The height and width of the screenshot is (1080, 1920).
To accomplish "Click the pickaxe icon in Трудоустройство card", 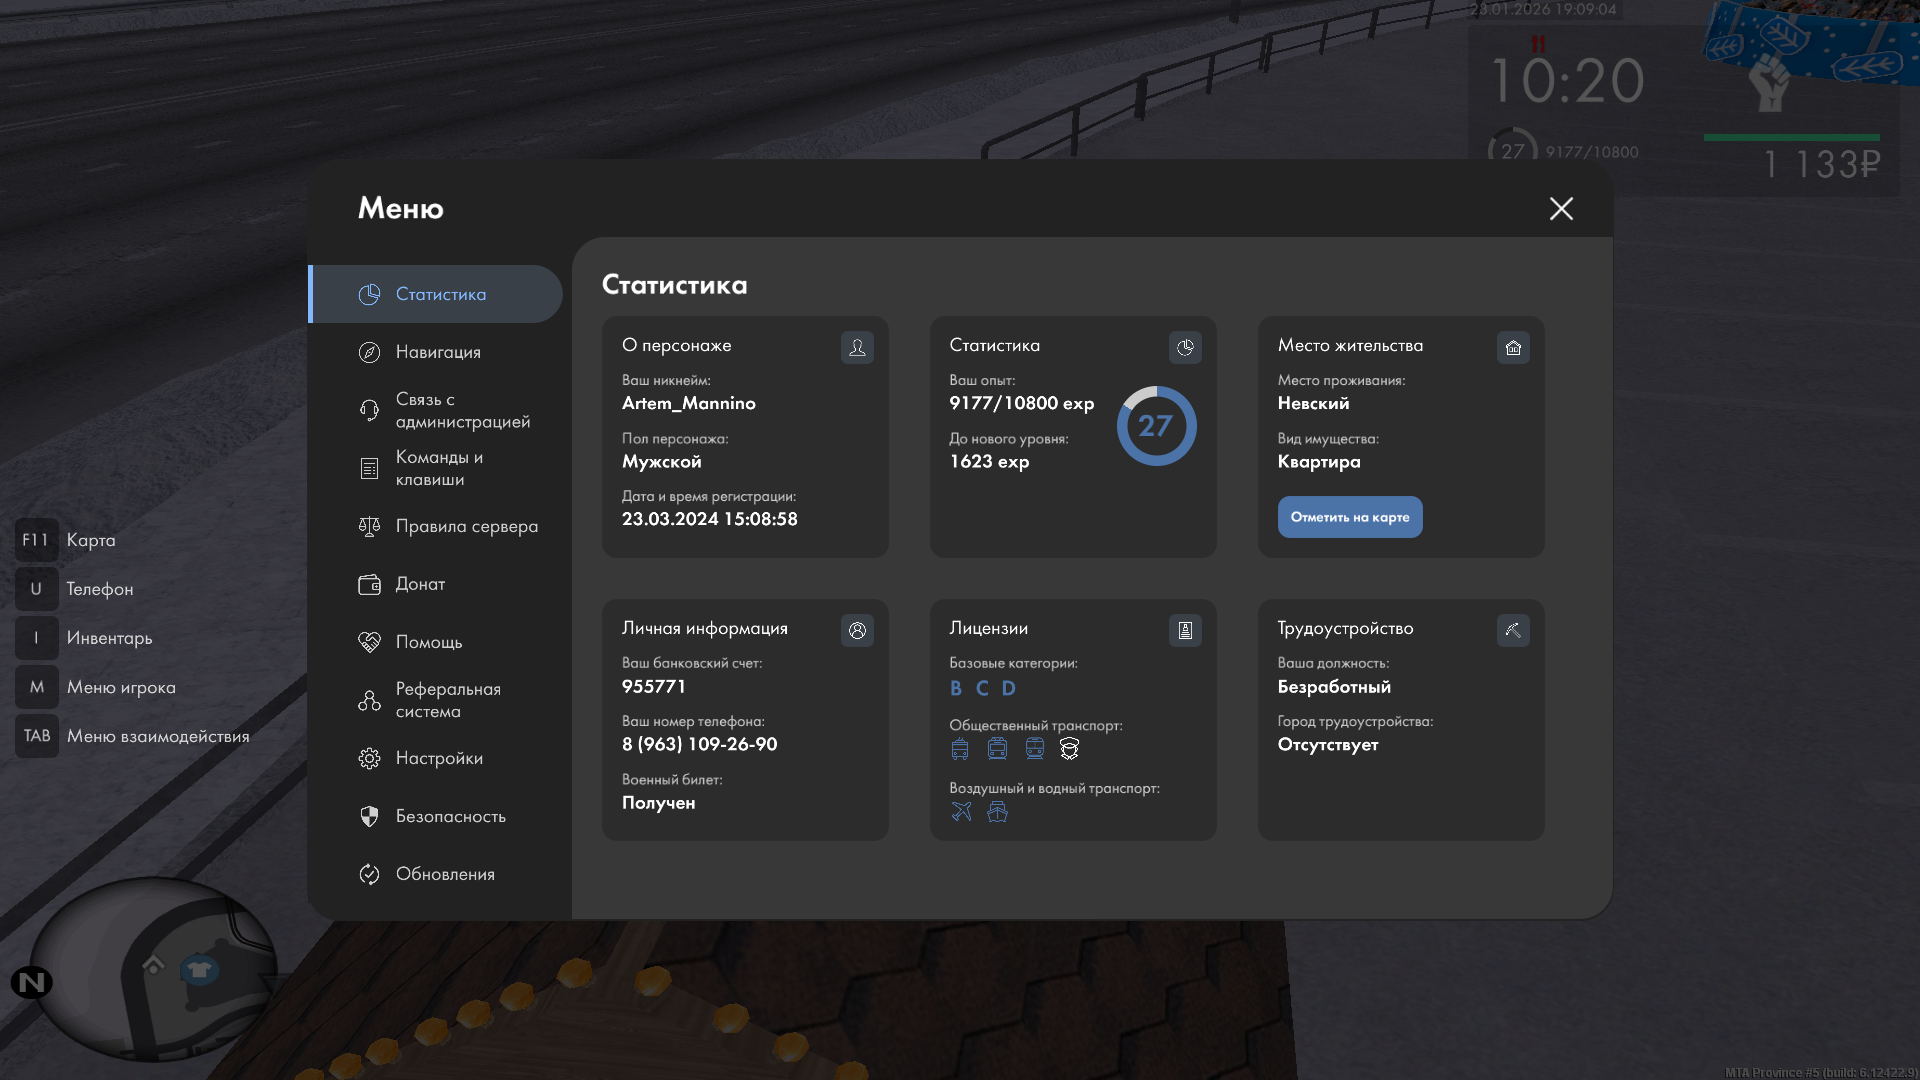I will coord(1513,630).
